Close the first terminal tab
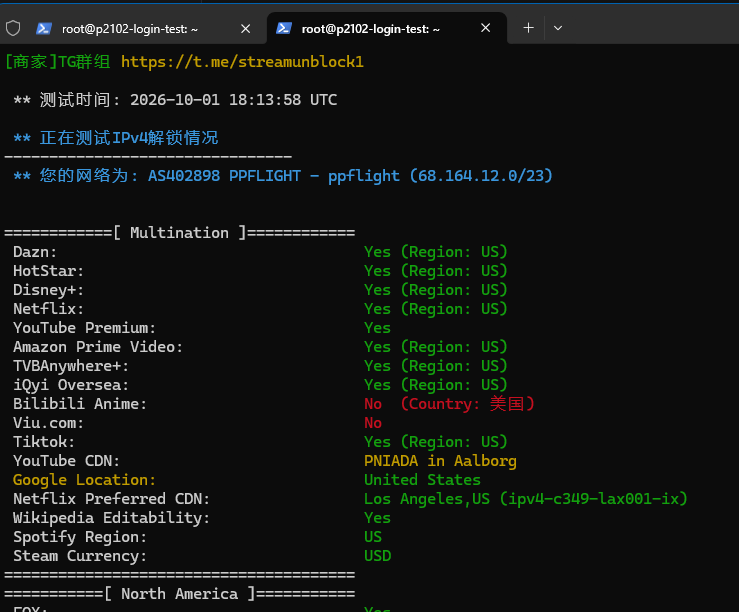Image resolution: width=739 pixels, height=612 pixels. (246, 29)
